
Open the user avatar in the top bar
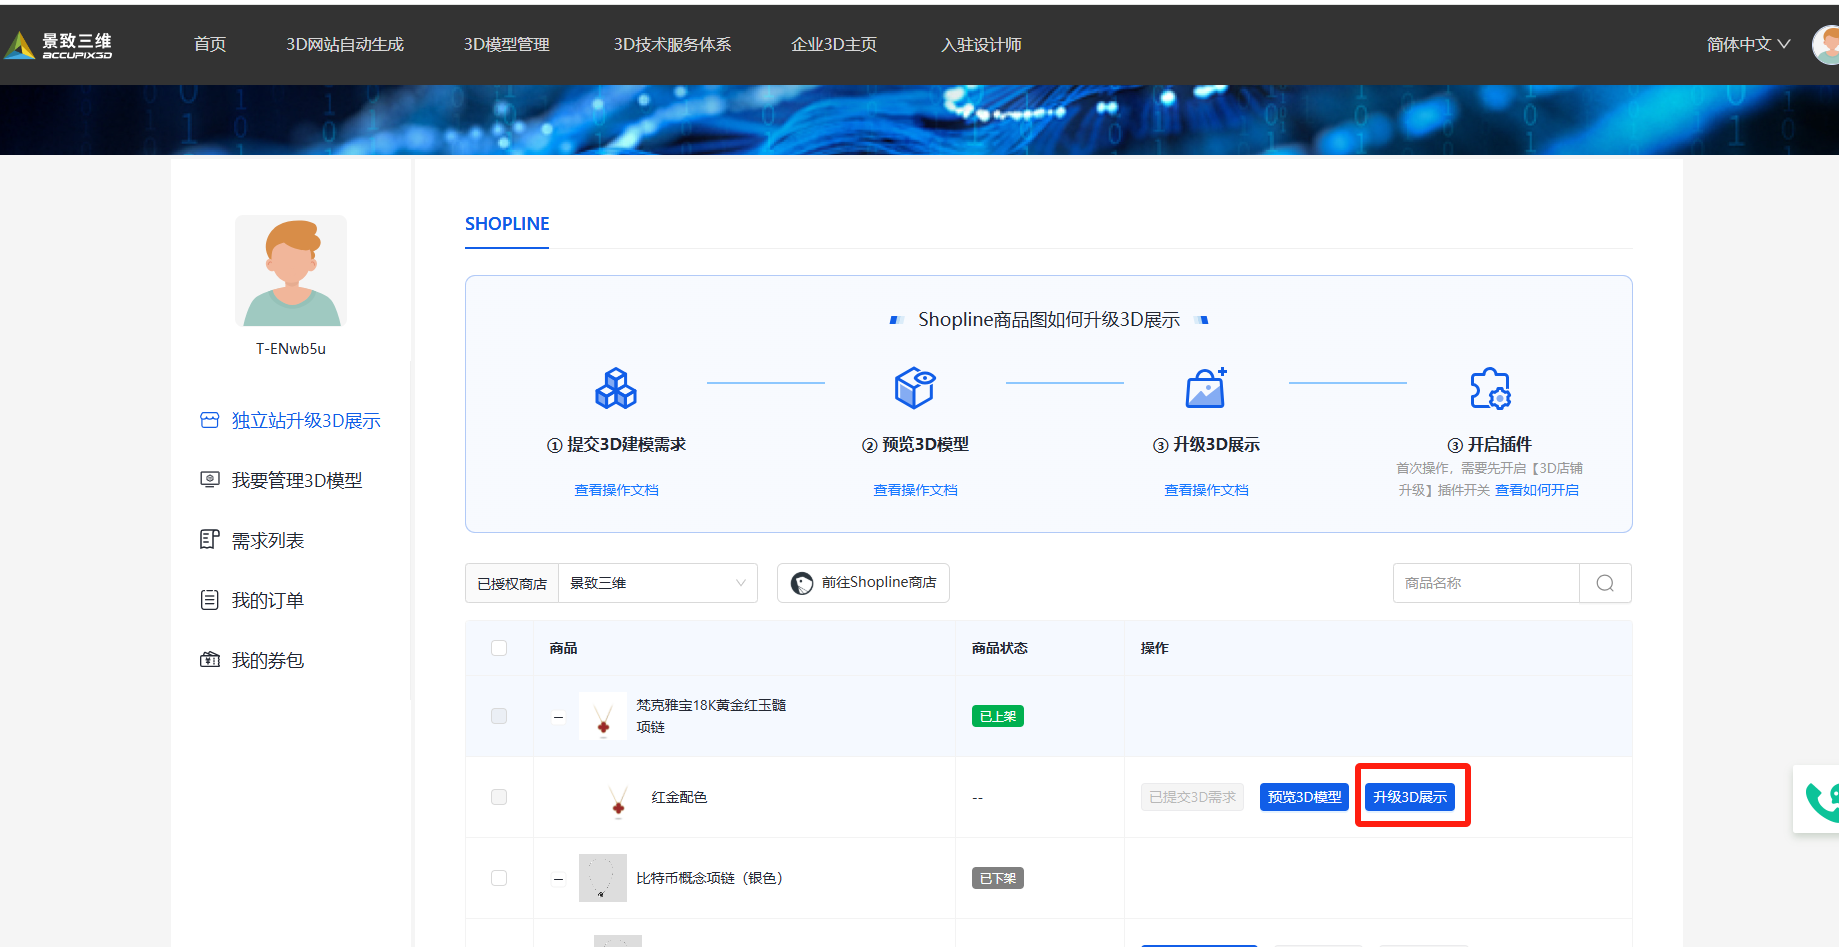(1826, 45)
